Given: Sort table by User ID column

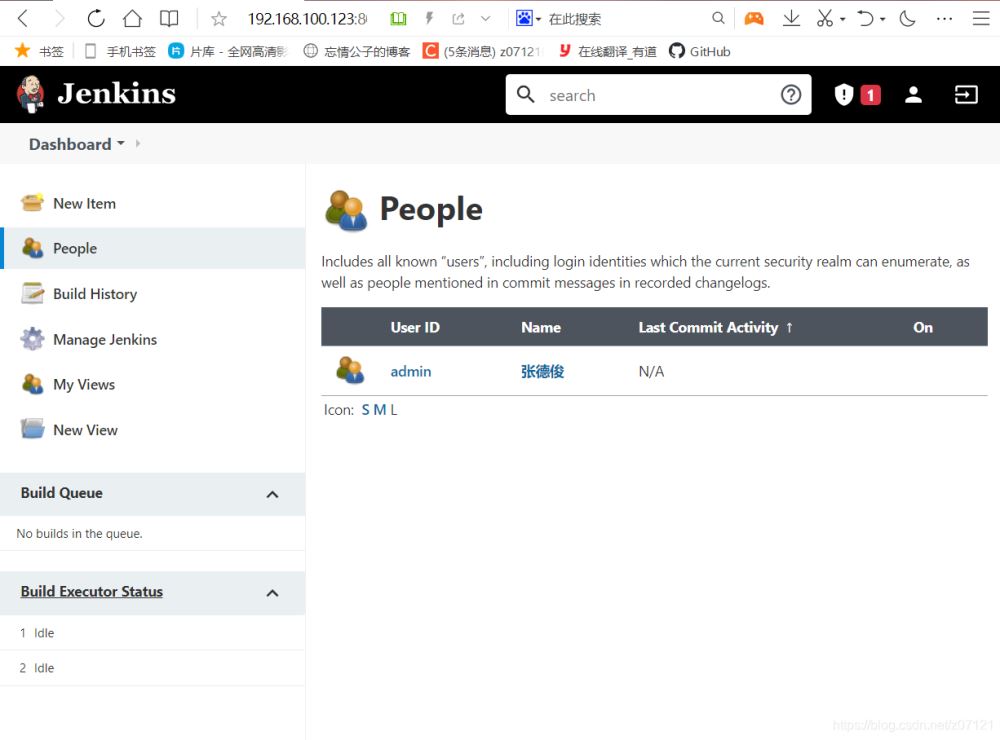Looking at the screenshot, I should pyautogui.click(x=415, y=327).
